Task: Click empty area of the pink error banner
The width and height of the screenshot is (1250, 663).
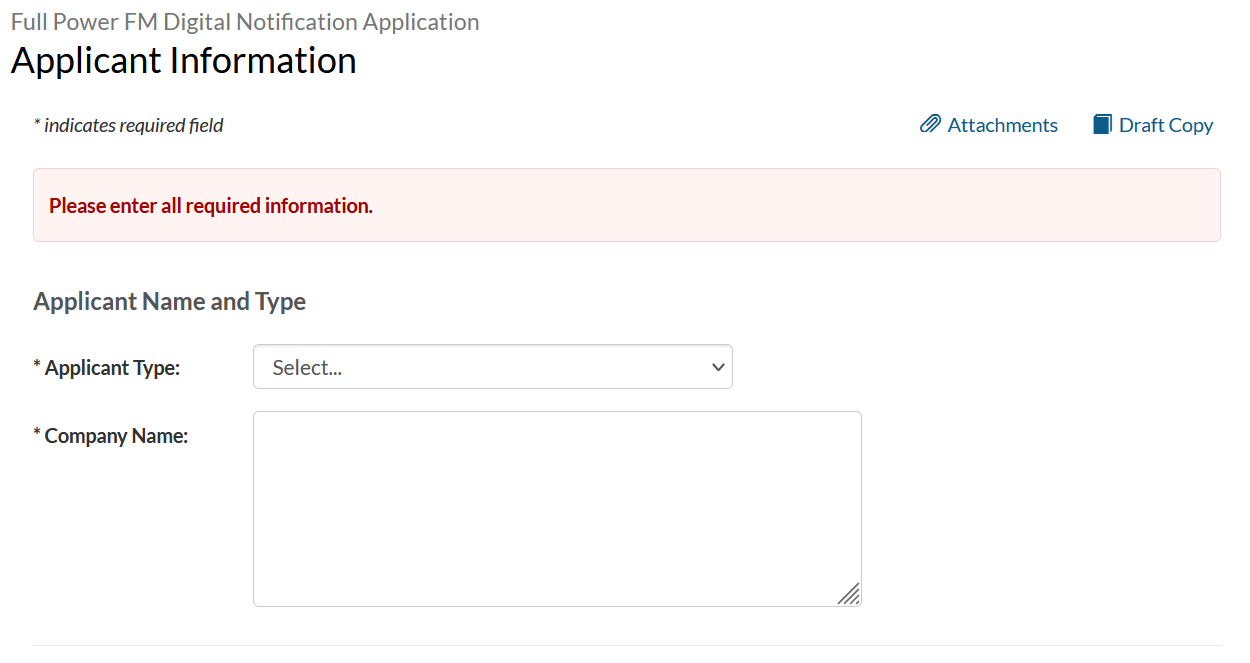Action: [x=800, y=206]
